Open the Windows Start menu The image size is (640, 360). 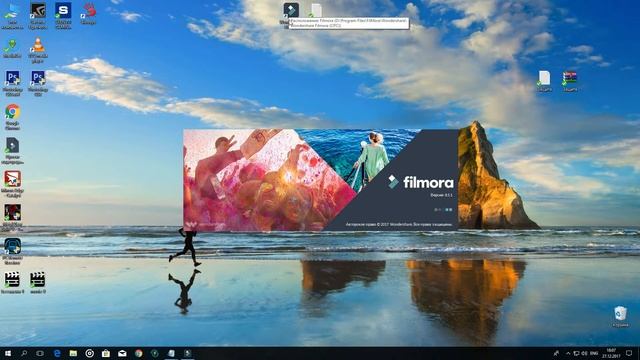pyautogui.click(x=8, y=353)
